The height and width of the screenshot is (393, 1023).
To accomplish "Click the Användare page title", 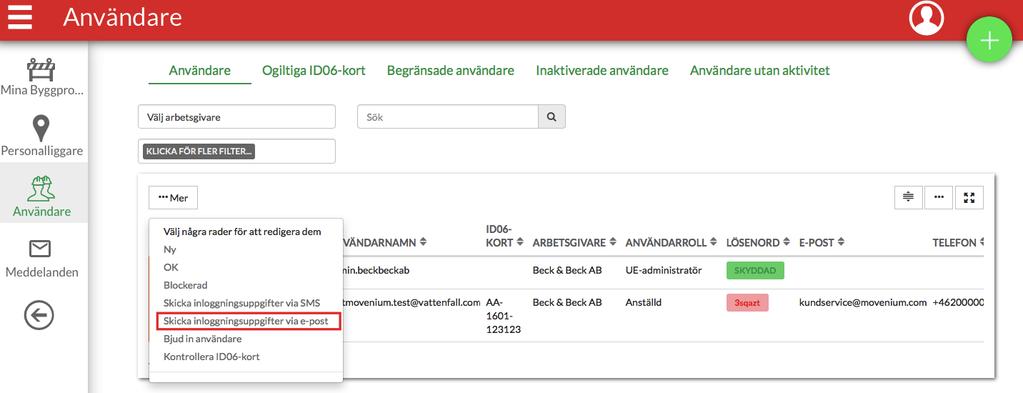I will 123,18.
